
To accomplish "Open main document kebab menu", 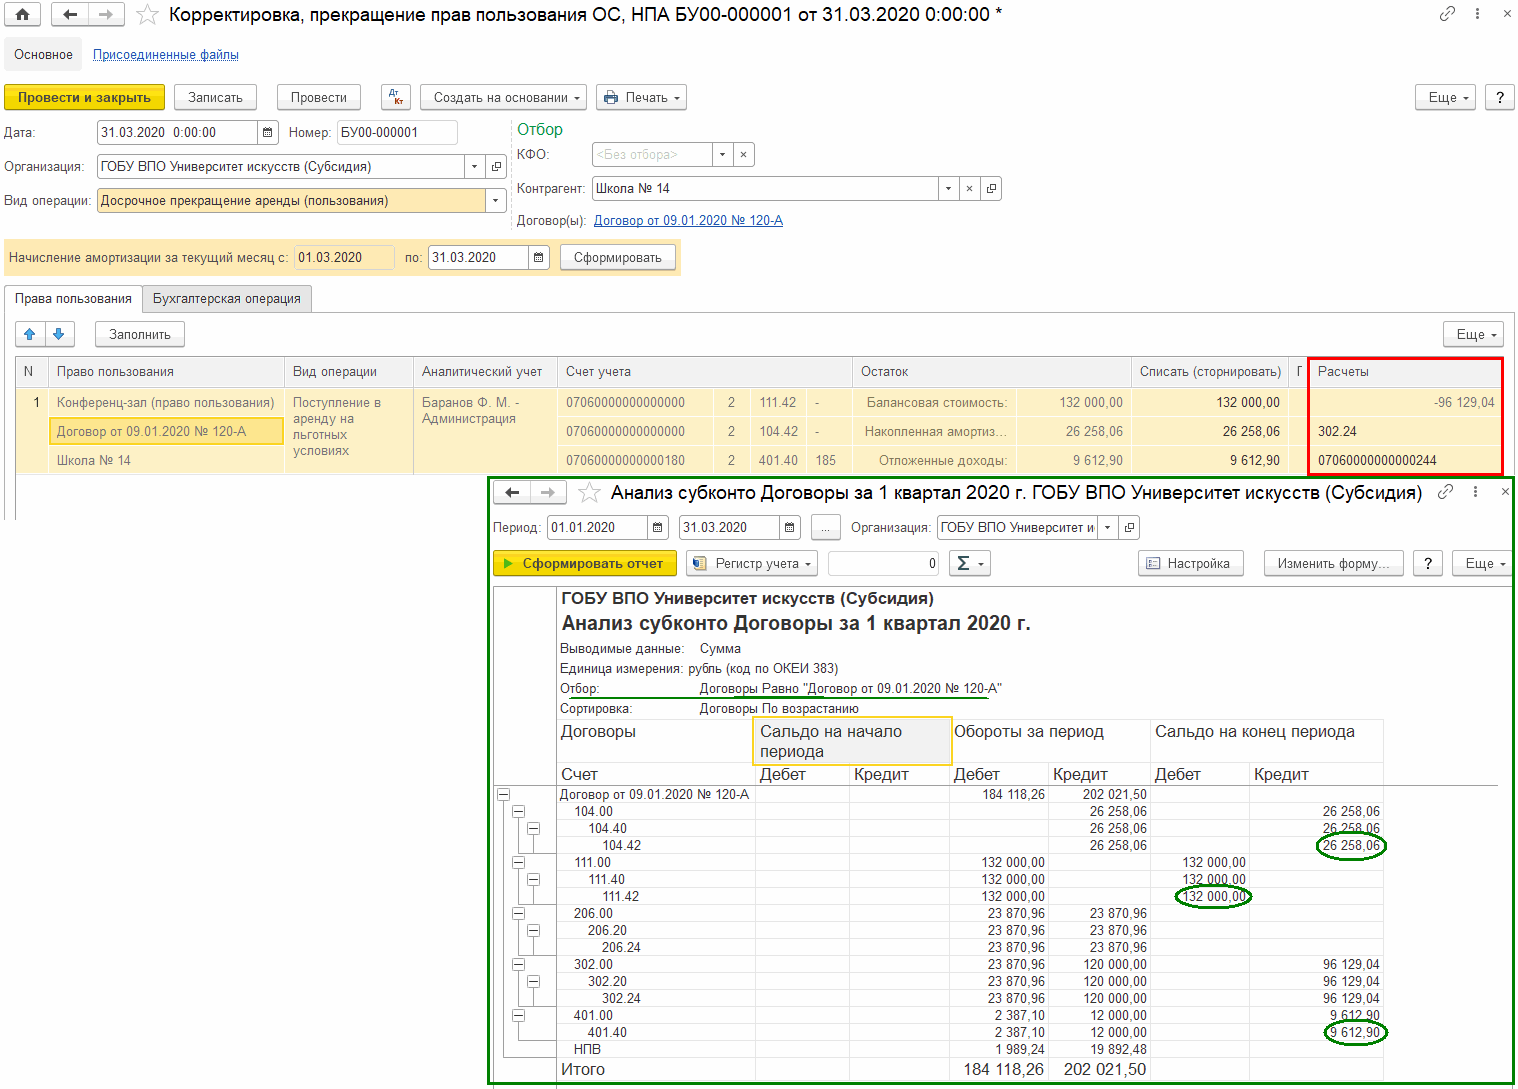I will click(1477, 14).
